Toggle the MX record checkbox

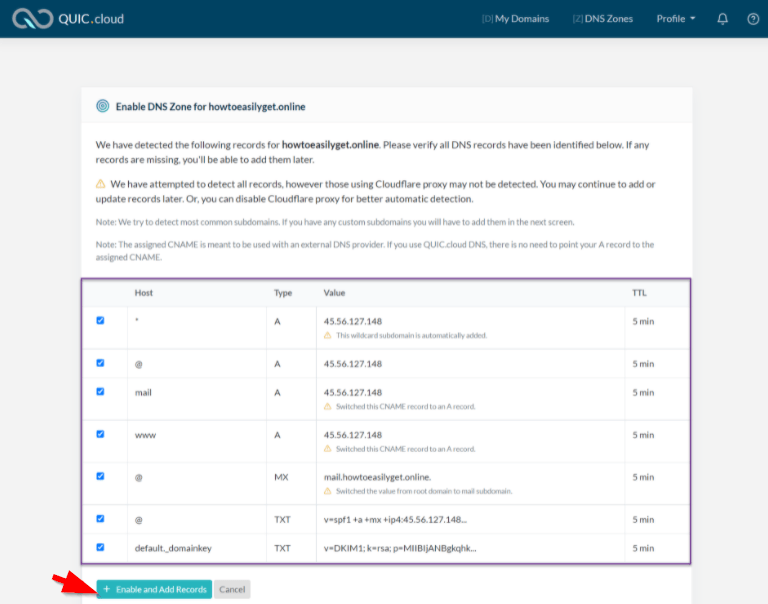(x=100, y=476)
